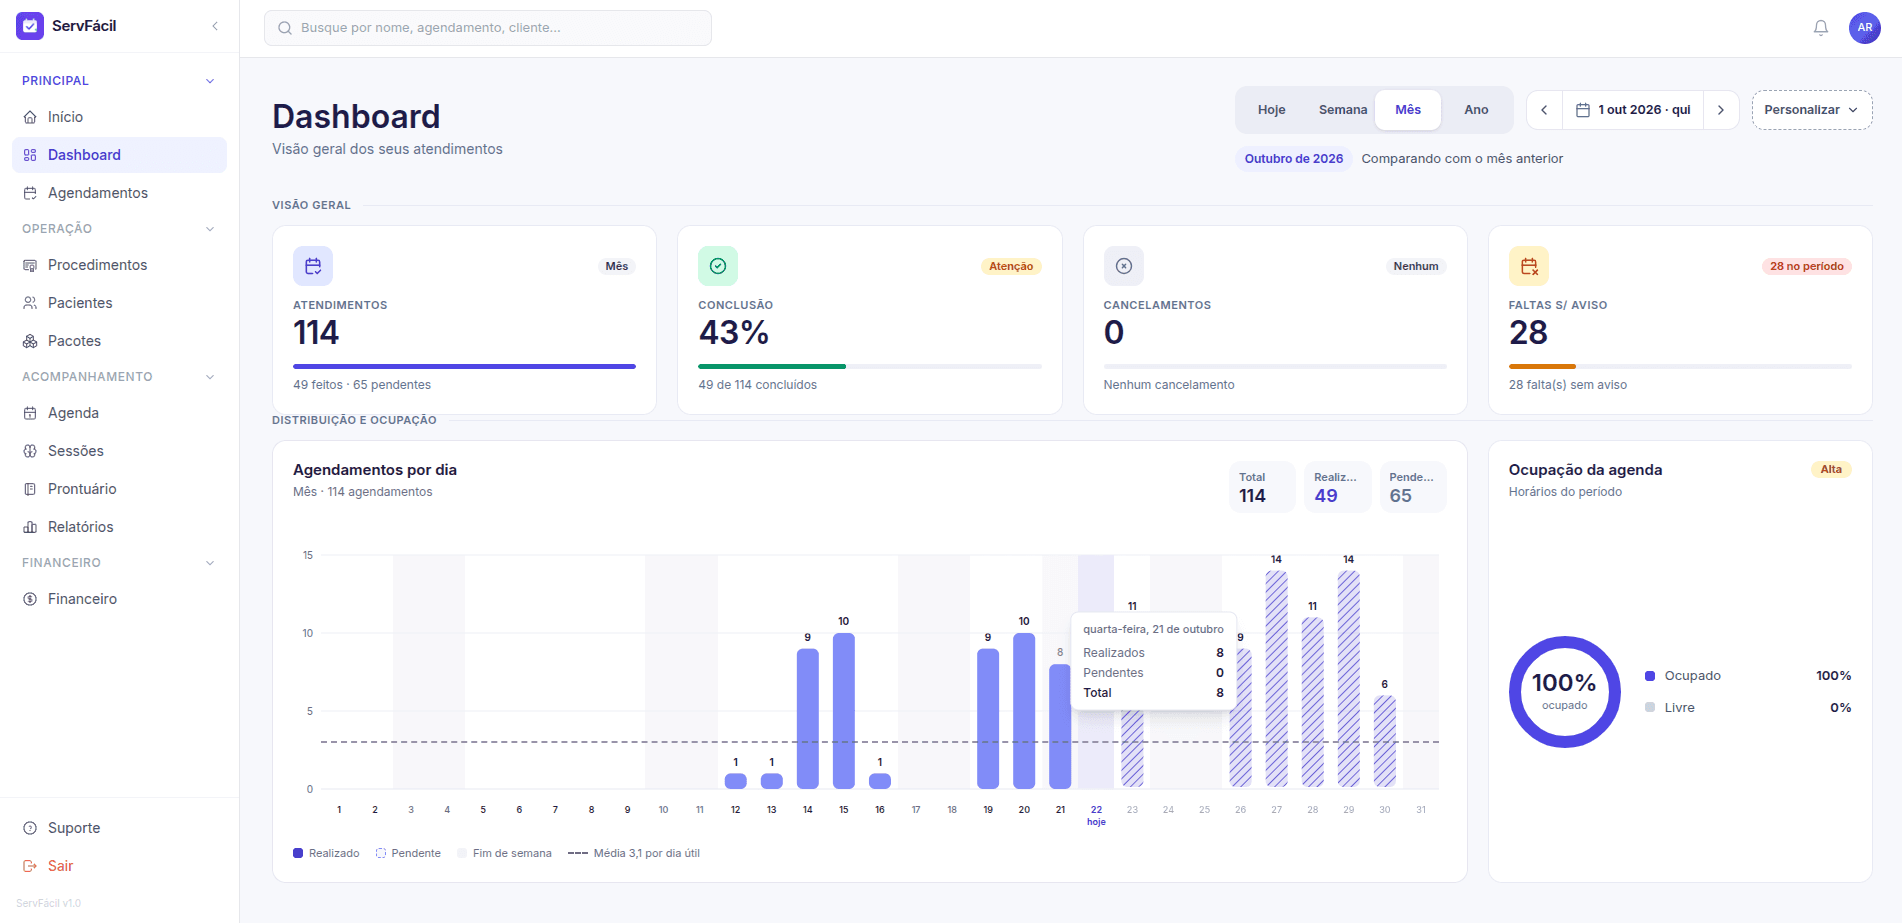Viewport: 1902px width, 923px height.
Task: Collapse the FINANCEIRO sidebar section
Action: (x=210, y=563)
